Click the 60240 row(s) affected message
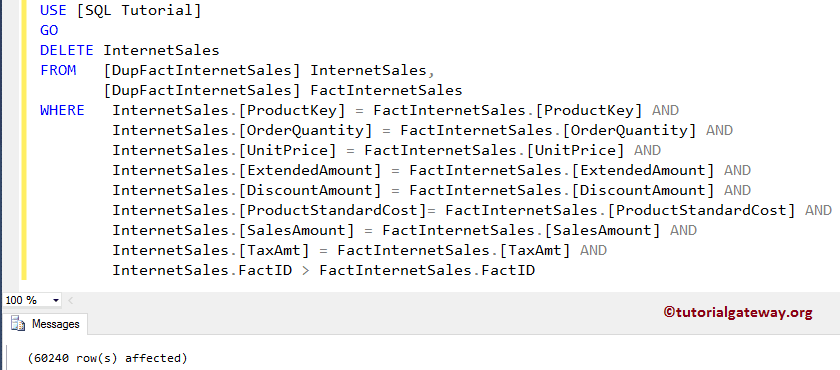This screenshot has width=840, height=370. pyautogui.click(x=108, y=358)
